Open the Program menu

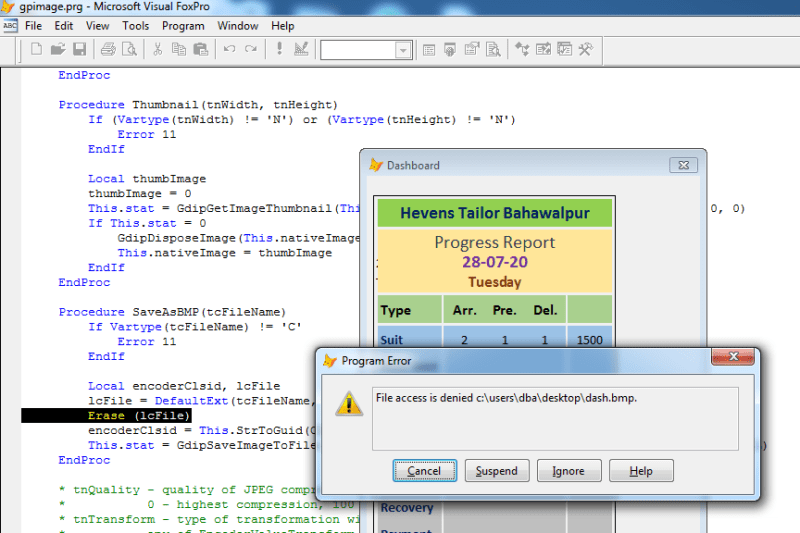[183, 26]
